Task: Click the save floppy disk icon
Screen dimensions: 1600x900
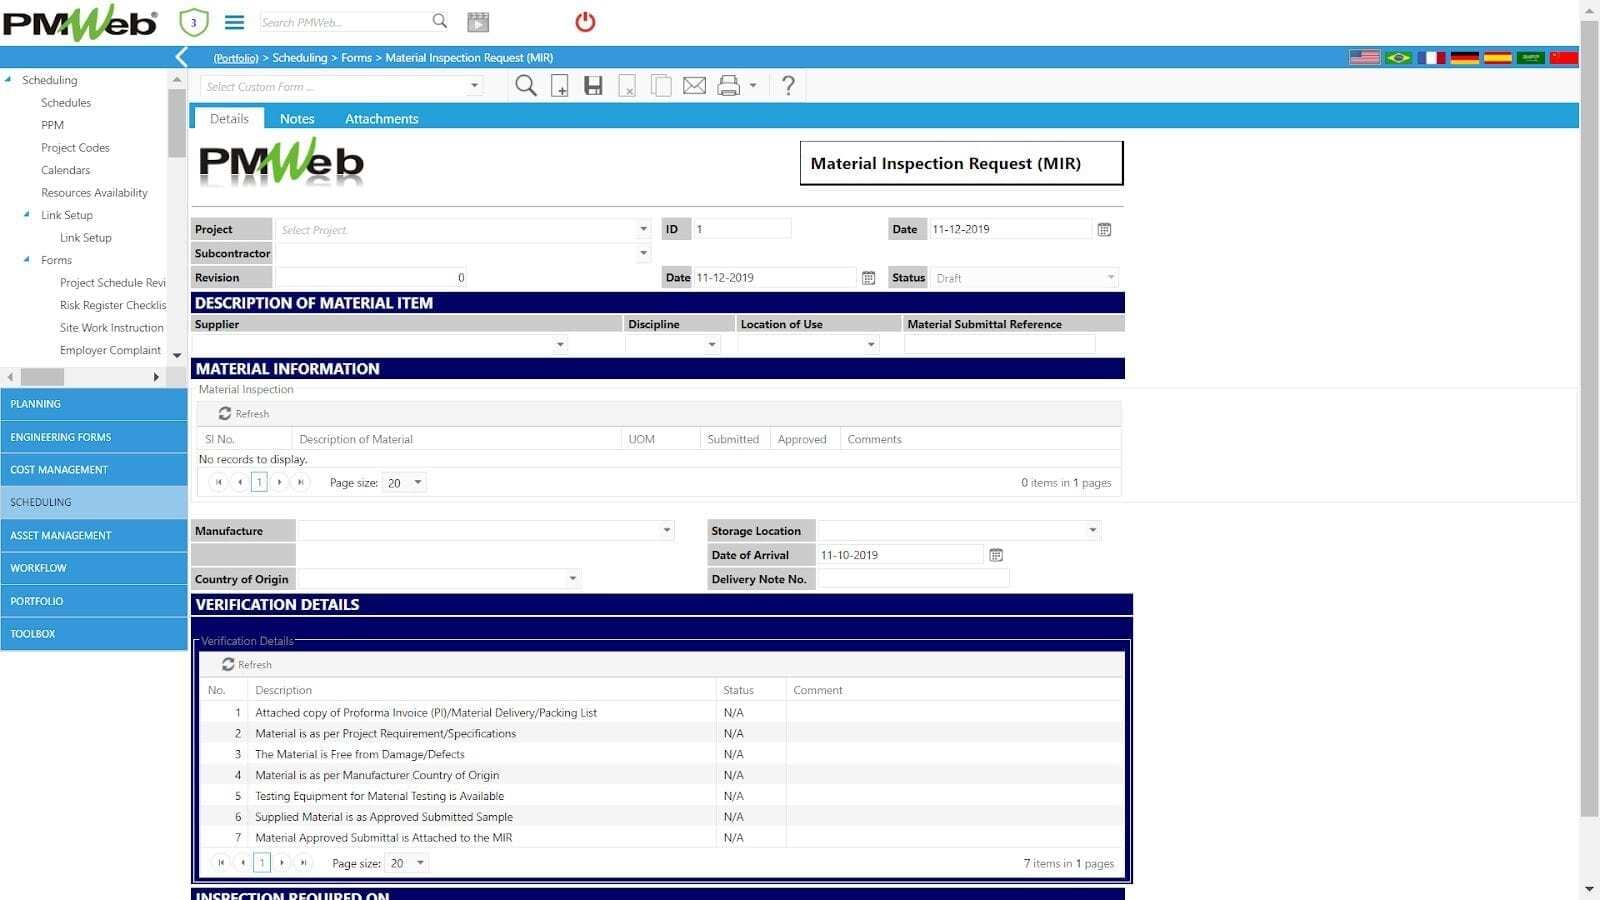Action: point(593,86)
